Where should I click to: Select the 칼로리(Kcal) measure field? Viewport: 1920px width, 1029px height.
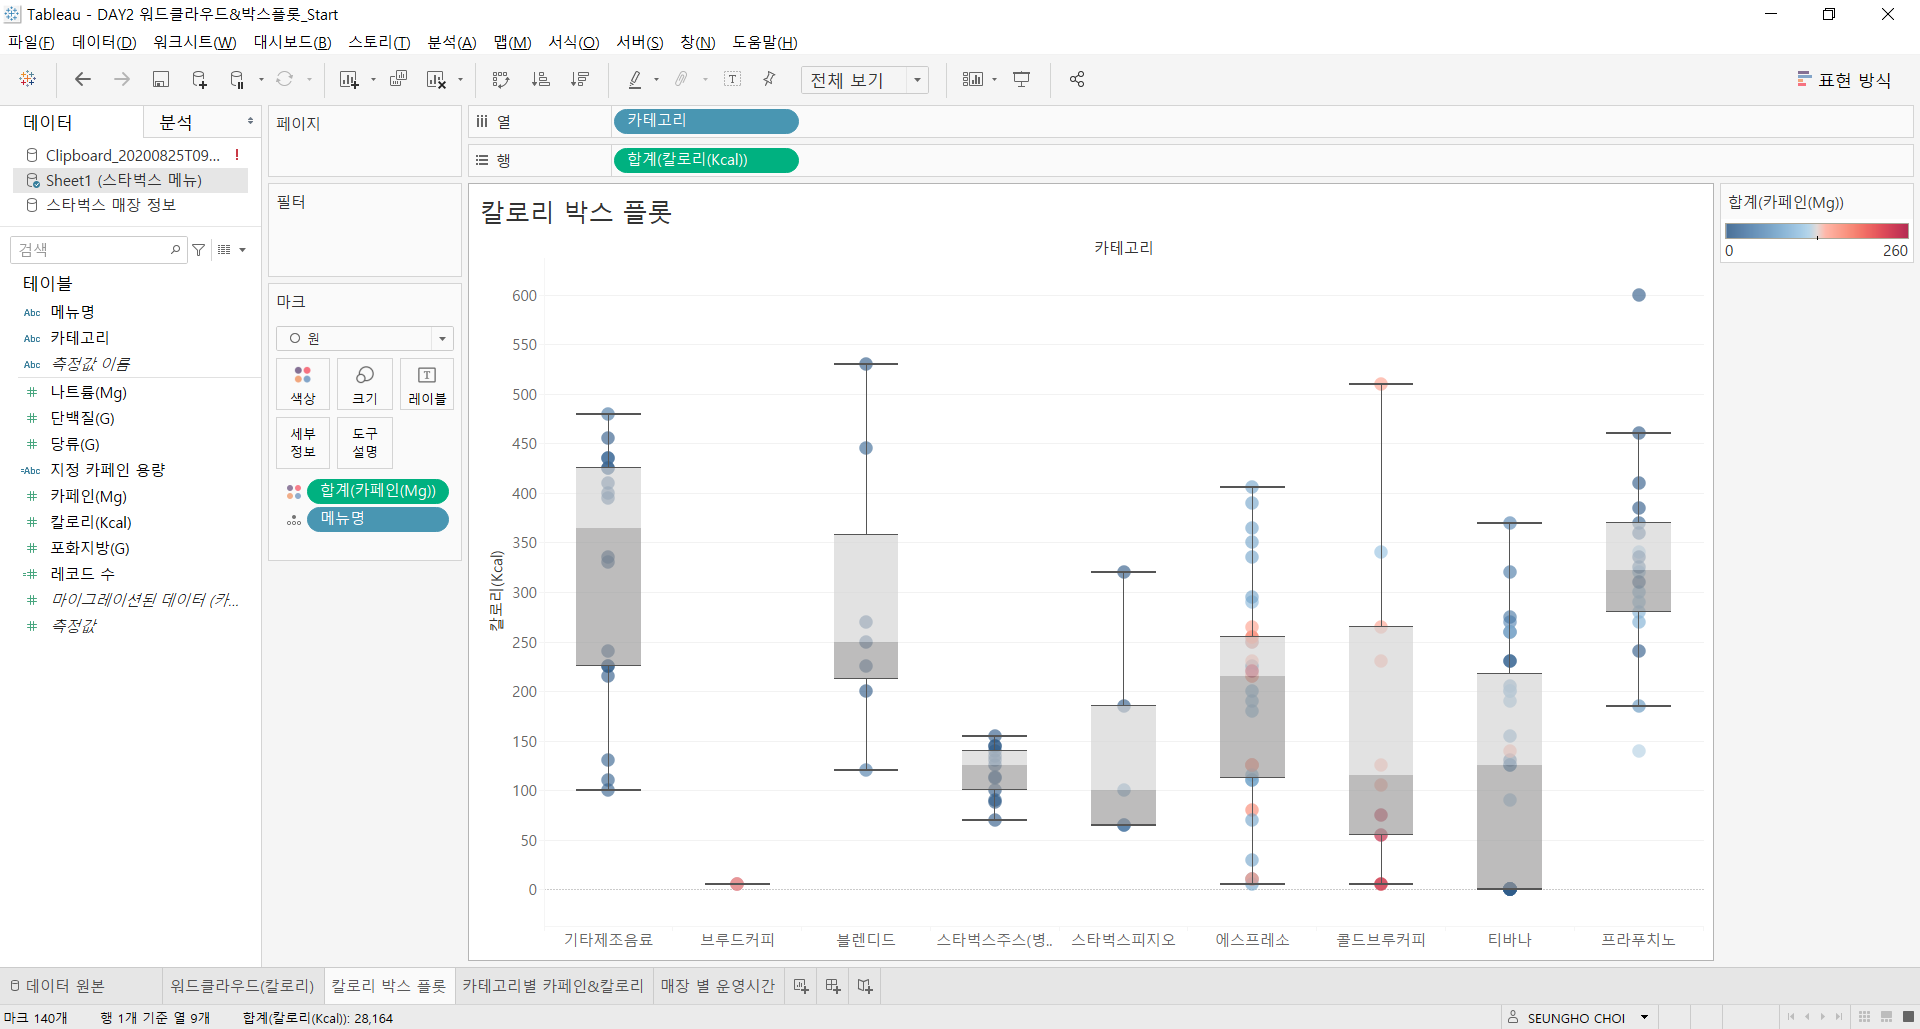click(91, 522)
